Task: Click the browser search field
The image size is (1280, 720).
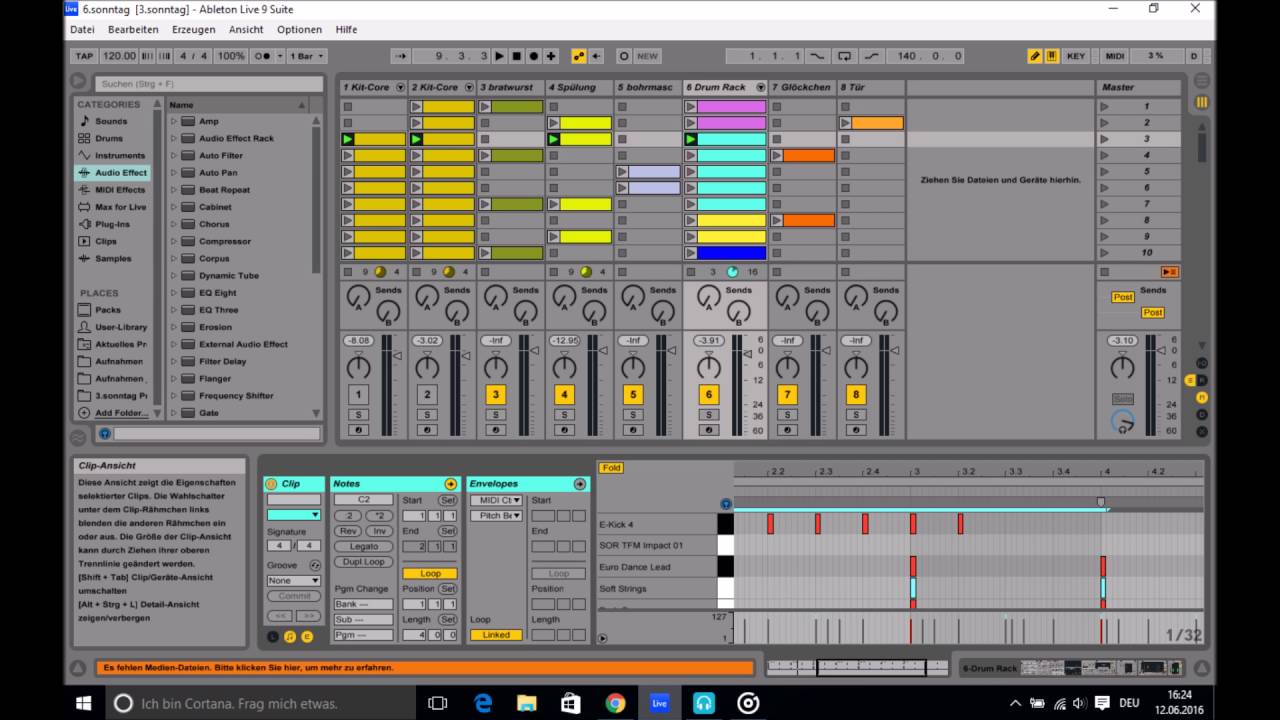Action: [x=209, y=84]
